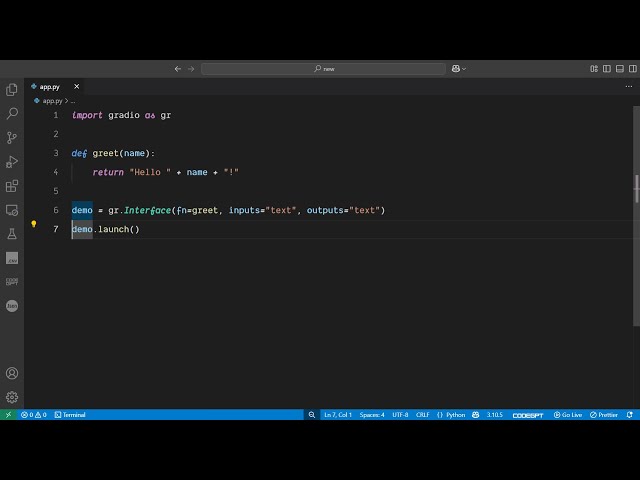Change line endings via CRLF
The image size is (640, 480).
pos(422,415)
